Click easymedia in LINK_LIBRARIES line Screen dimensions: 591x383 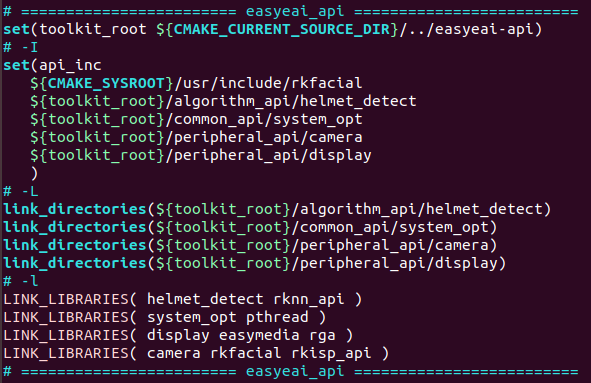(x=259, y=336)
